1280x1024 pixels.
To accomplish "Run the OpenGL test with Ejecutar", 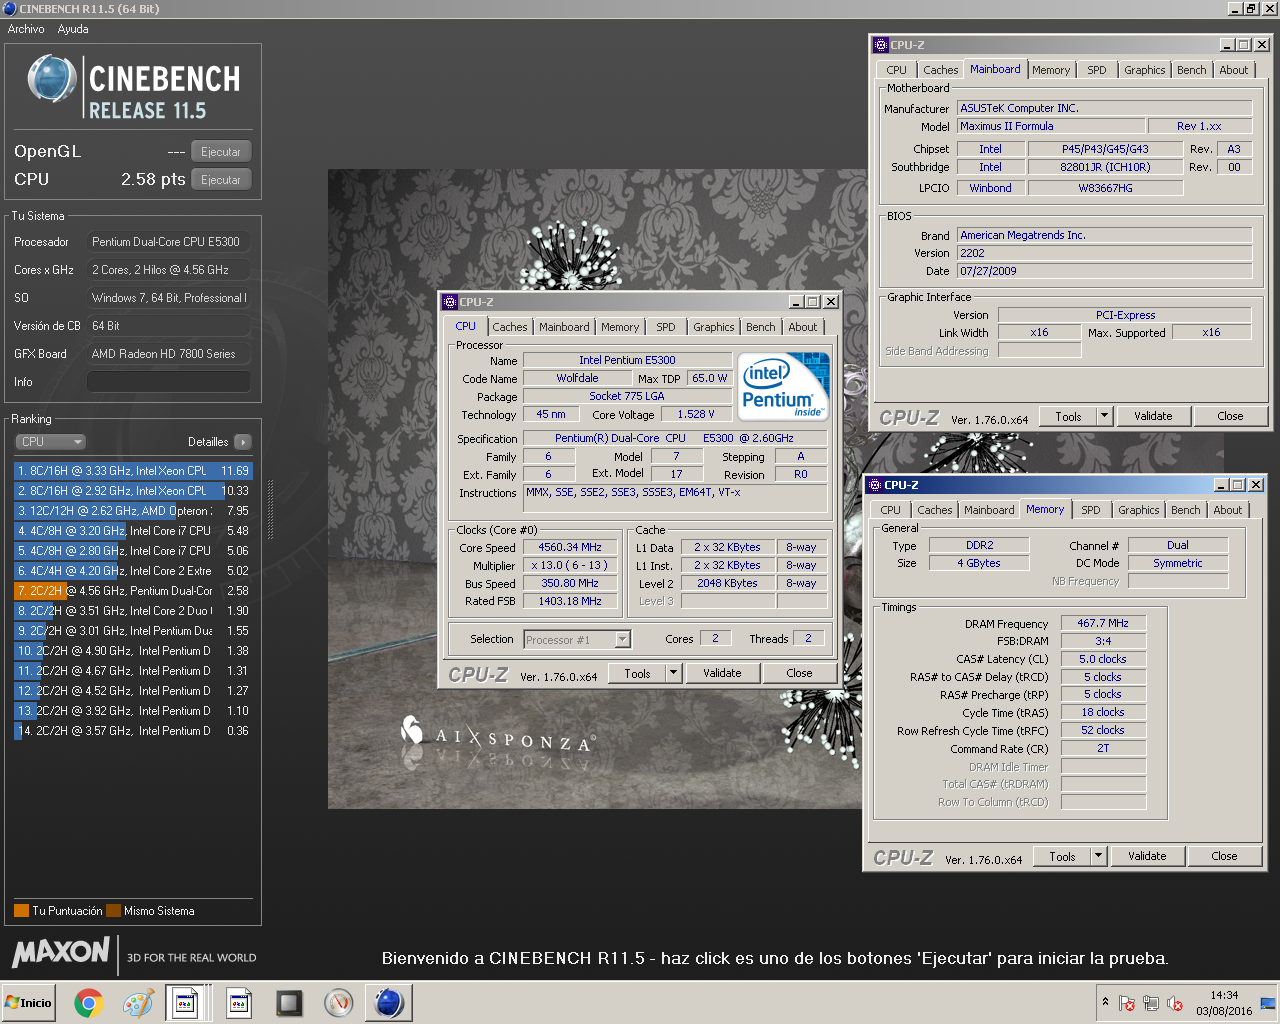I will coord(221,152).
